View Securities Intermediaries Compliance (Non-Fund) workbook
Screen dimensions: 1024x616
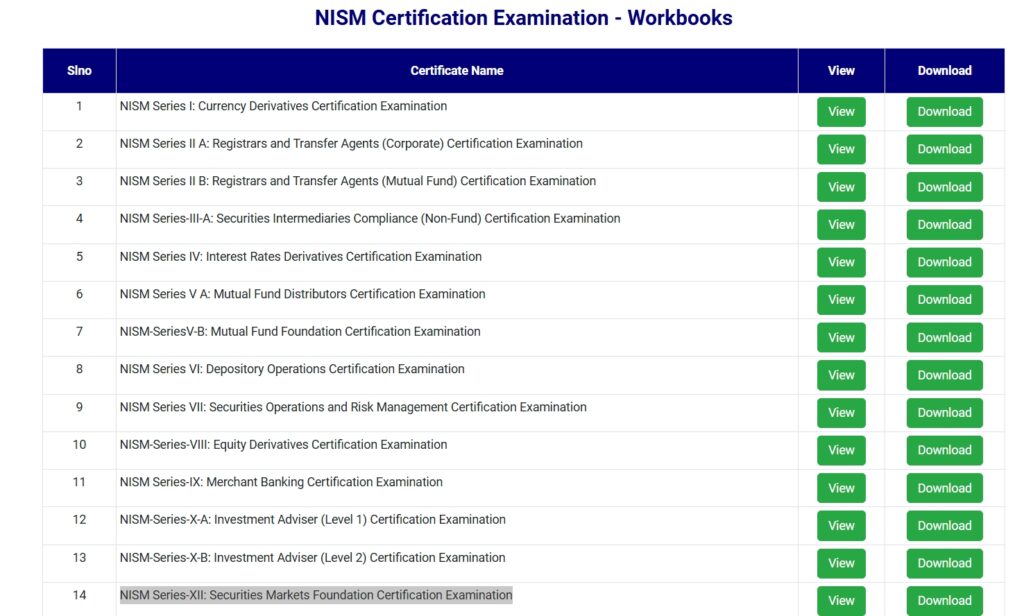click(841, 225)
